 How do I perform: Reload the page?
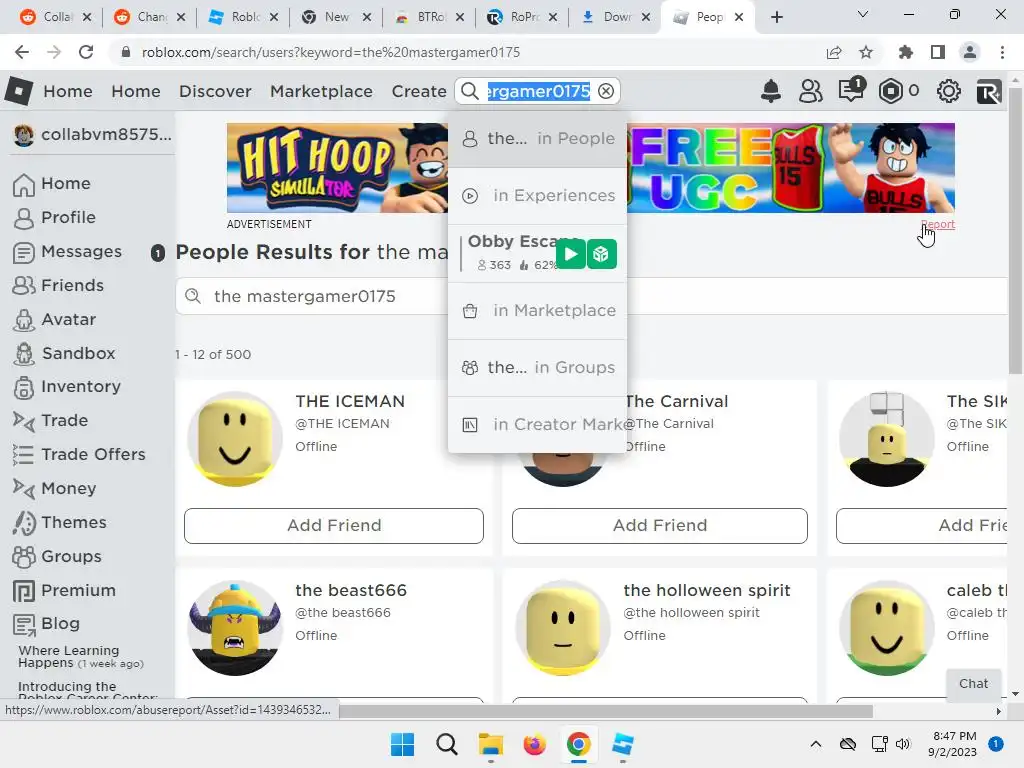pos(86,52)
